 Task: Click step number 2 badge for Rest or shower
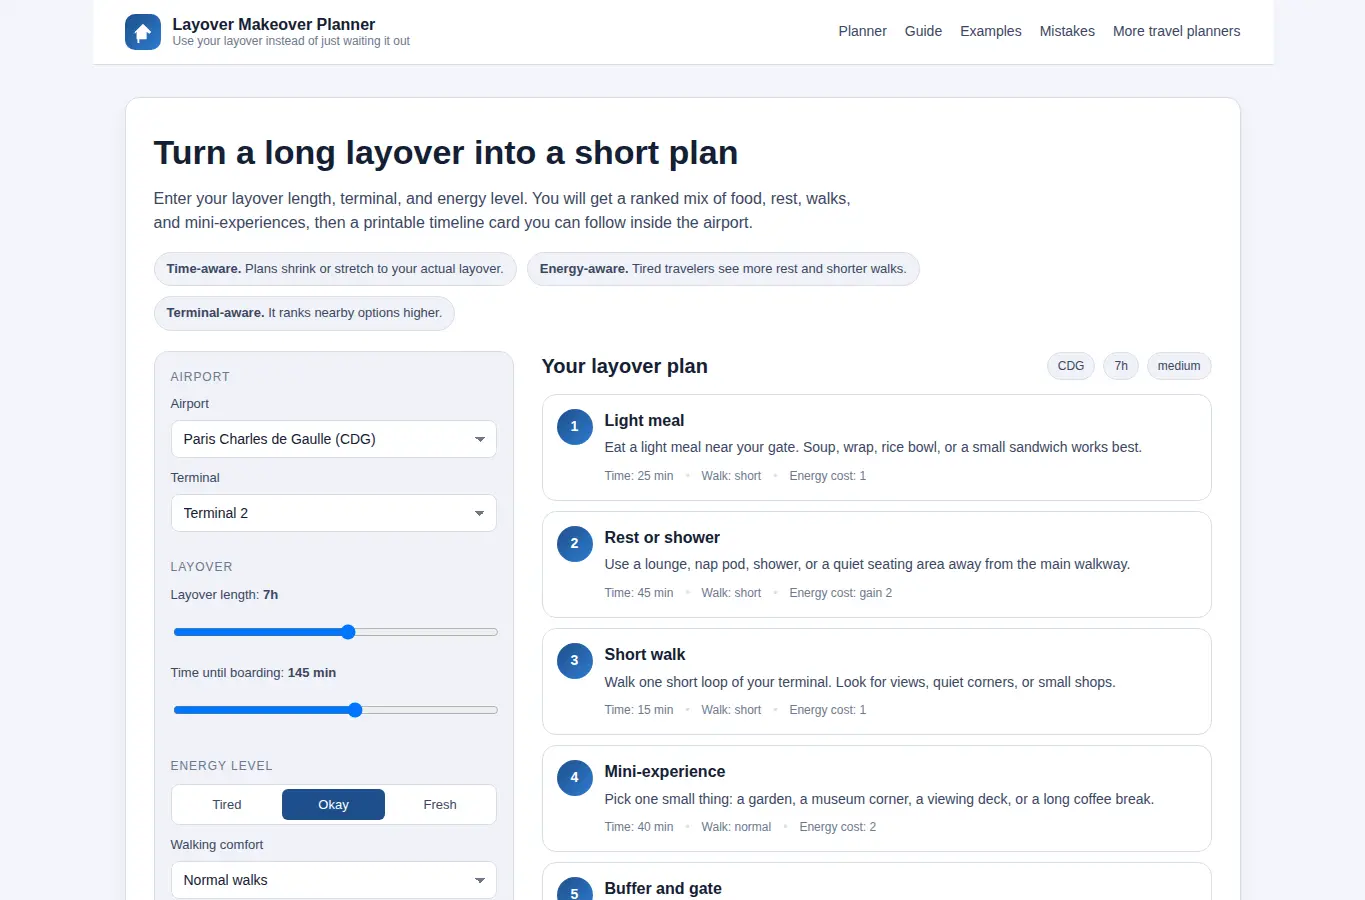click(574, 543)
